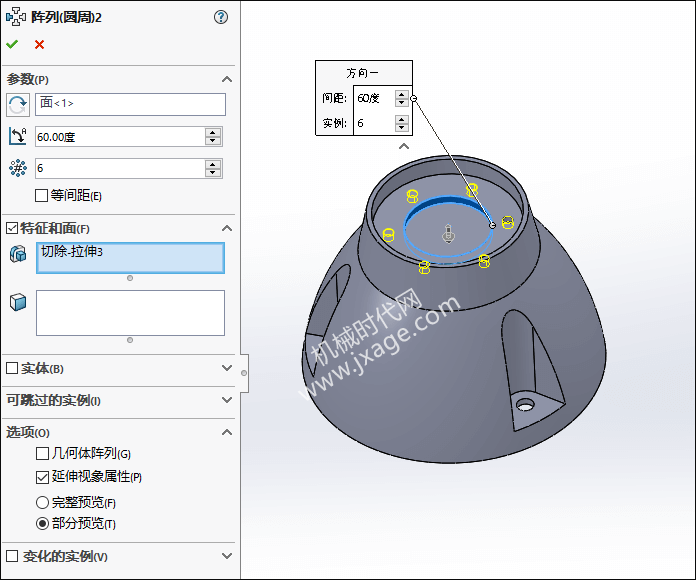The height and width of the screenshot is (580, 696).
Task: Reverse the pattern direction button
Action: tap(18, 105)
